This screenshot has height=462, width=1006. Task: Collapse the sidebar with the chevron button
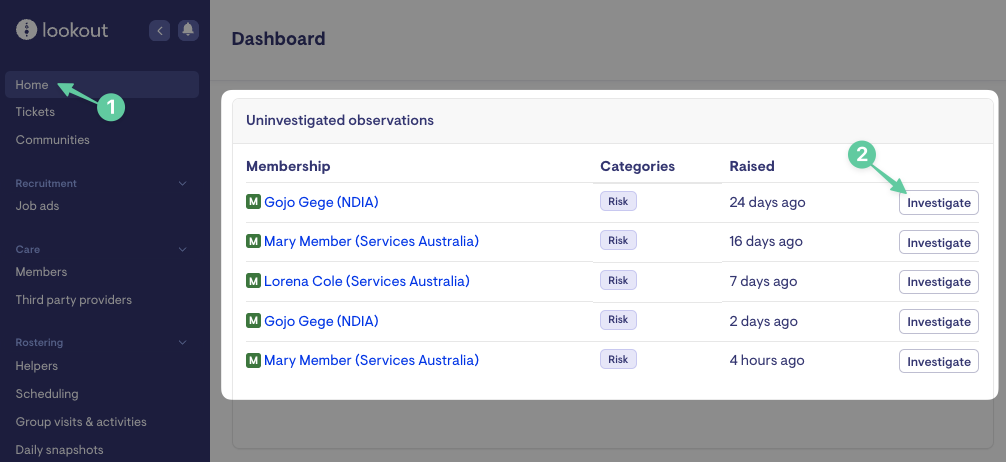pos(159,31)
